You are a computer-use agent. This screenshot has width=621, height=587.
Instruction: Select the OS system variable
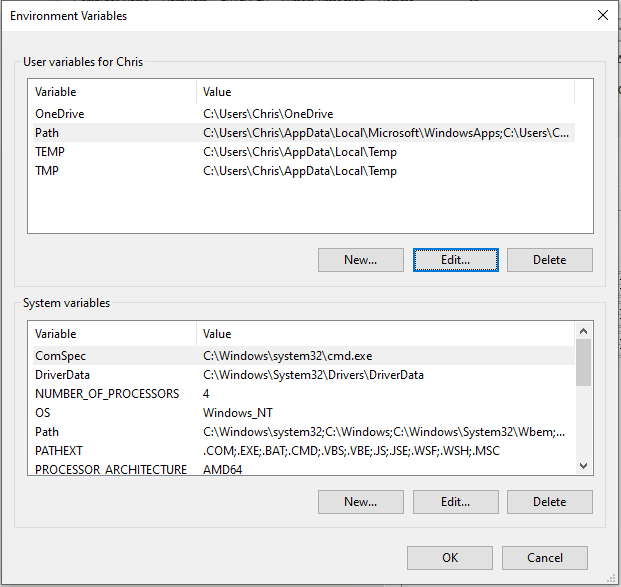[304, 413]
